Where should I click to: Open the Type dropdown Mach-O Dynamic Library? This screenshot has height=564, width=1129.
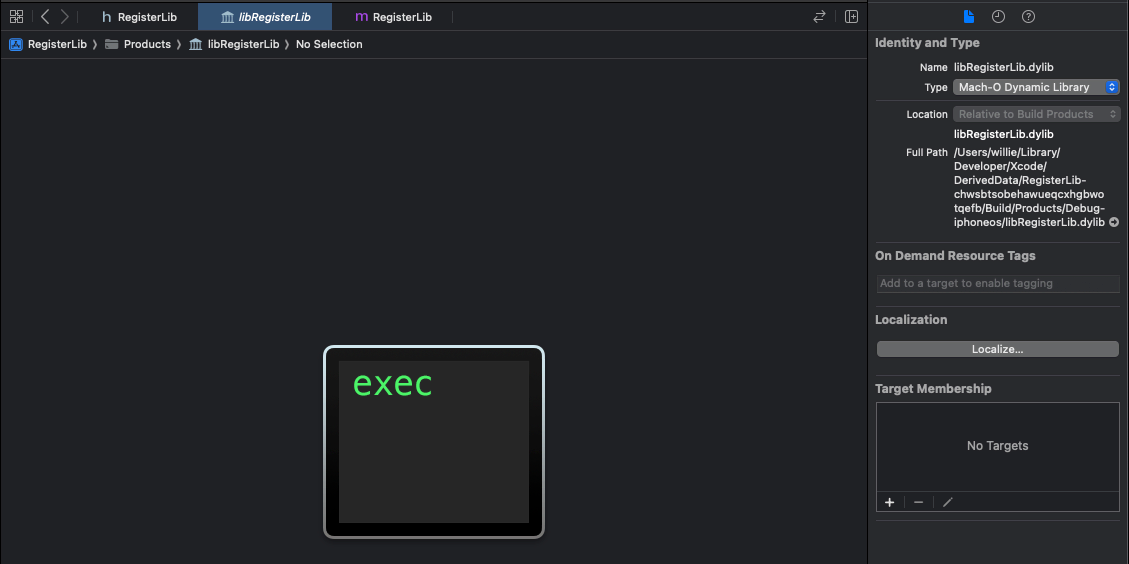(1036, 88)
